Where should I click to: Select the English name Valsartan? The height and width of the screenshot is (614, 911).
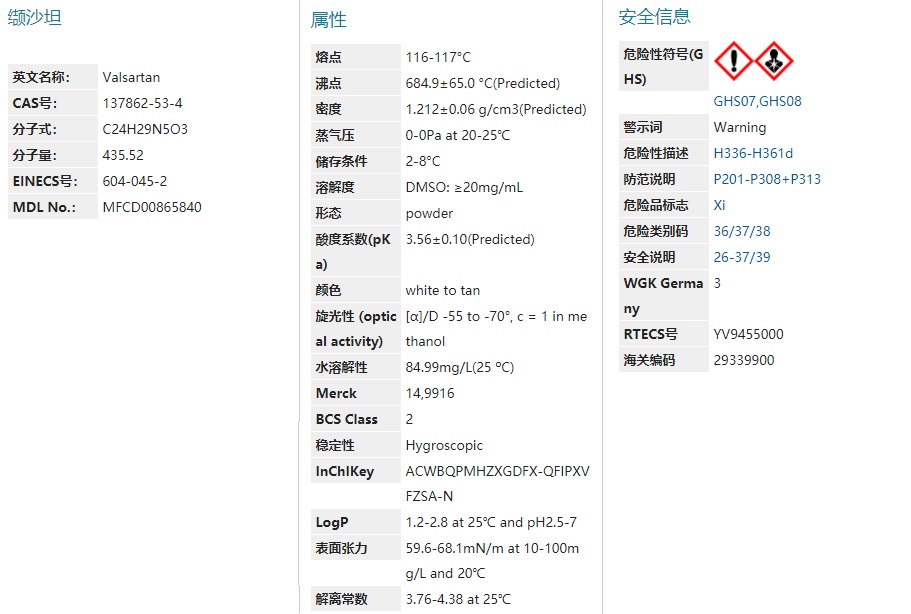131,77
